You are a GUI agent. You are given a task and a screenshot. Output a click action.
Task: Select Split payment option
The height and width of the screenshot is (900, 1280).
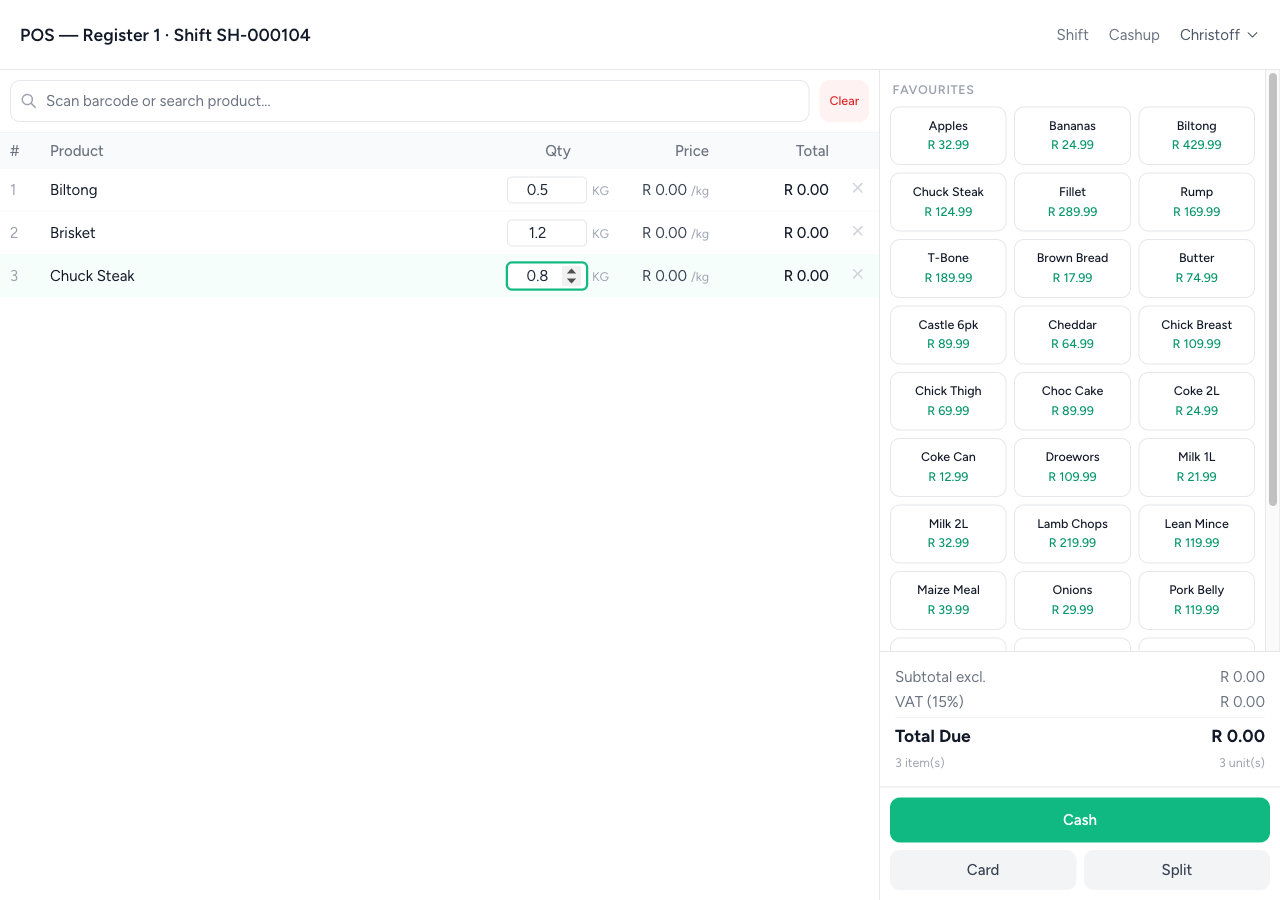(1176, 870)
